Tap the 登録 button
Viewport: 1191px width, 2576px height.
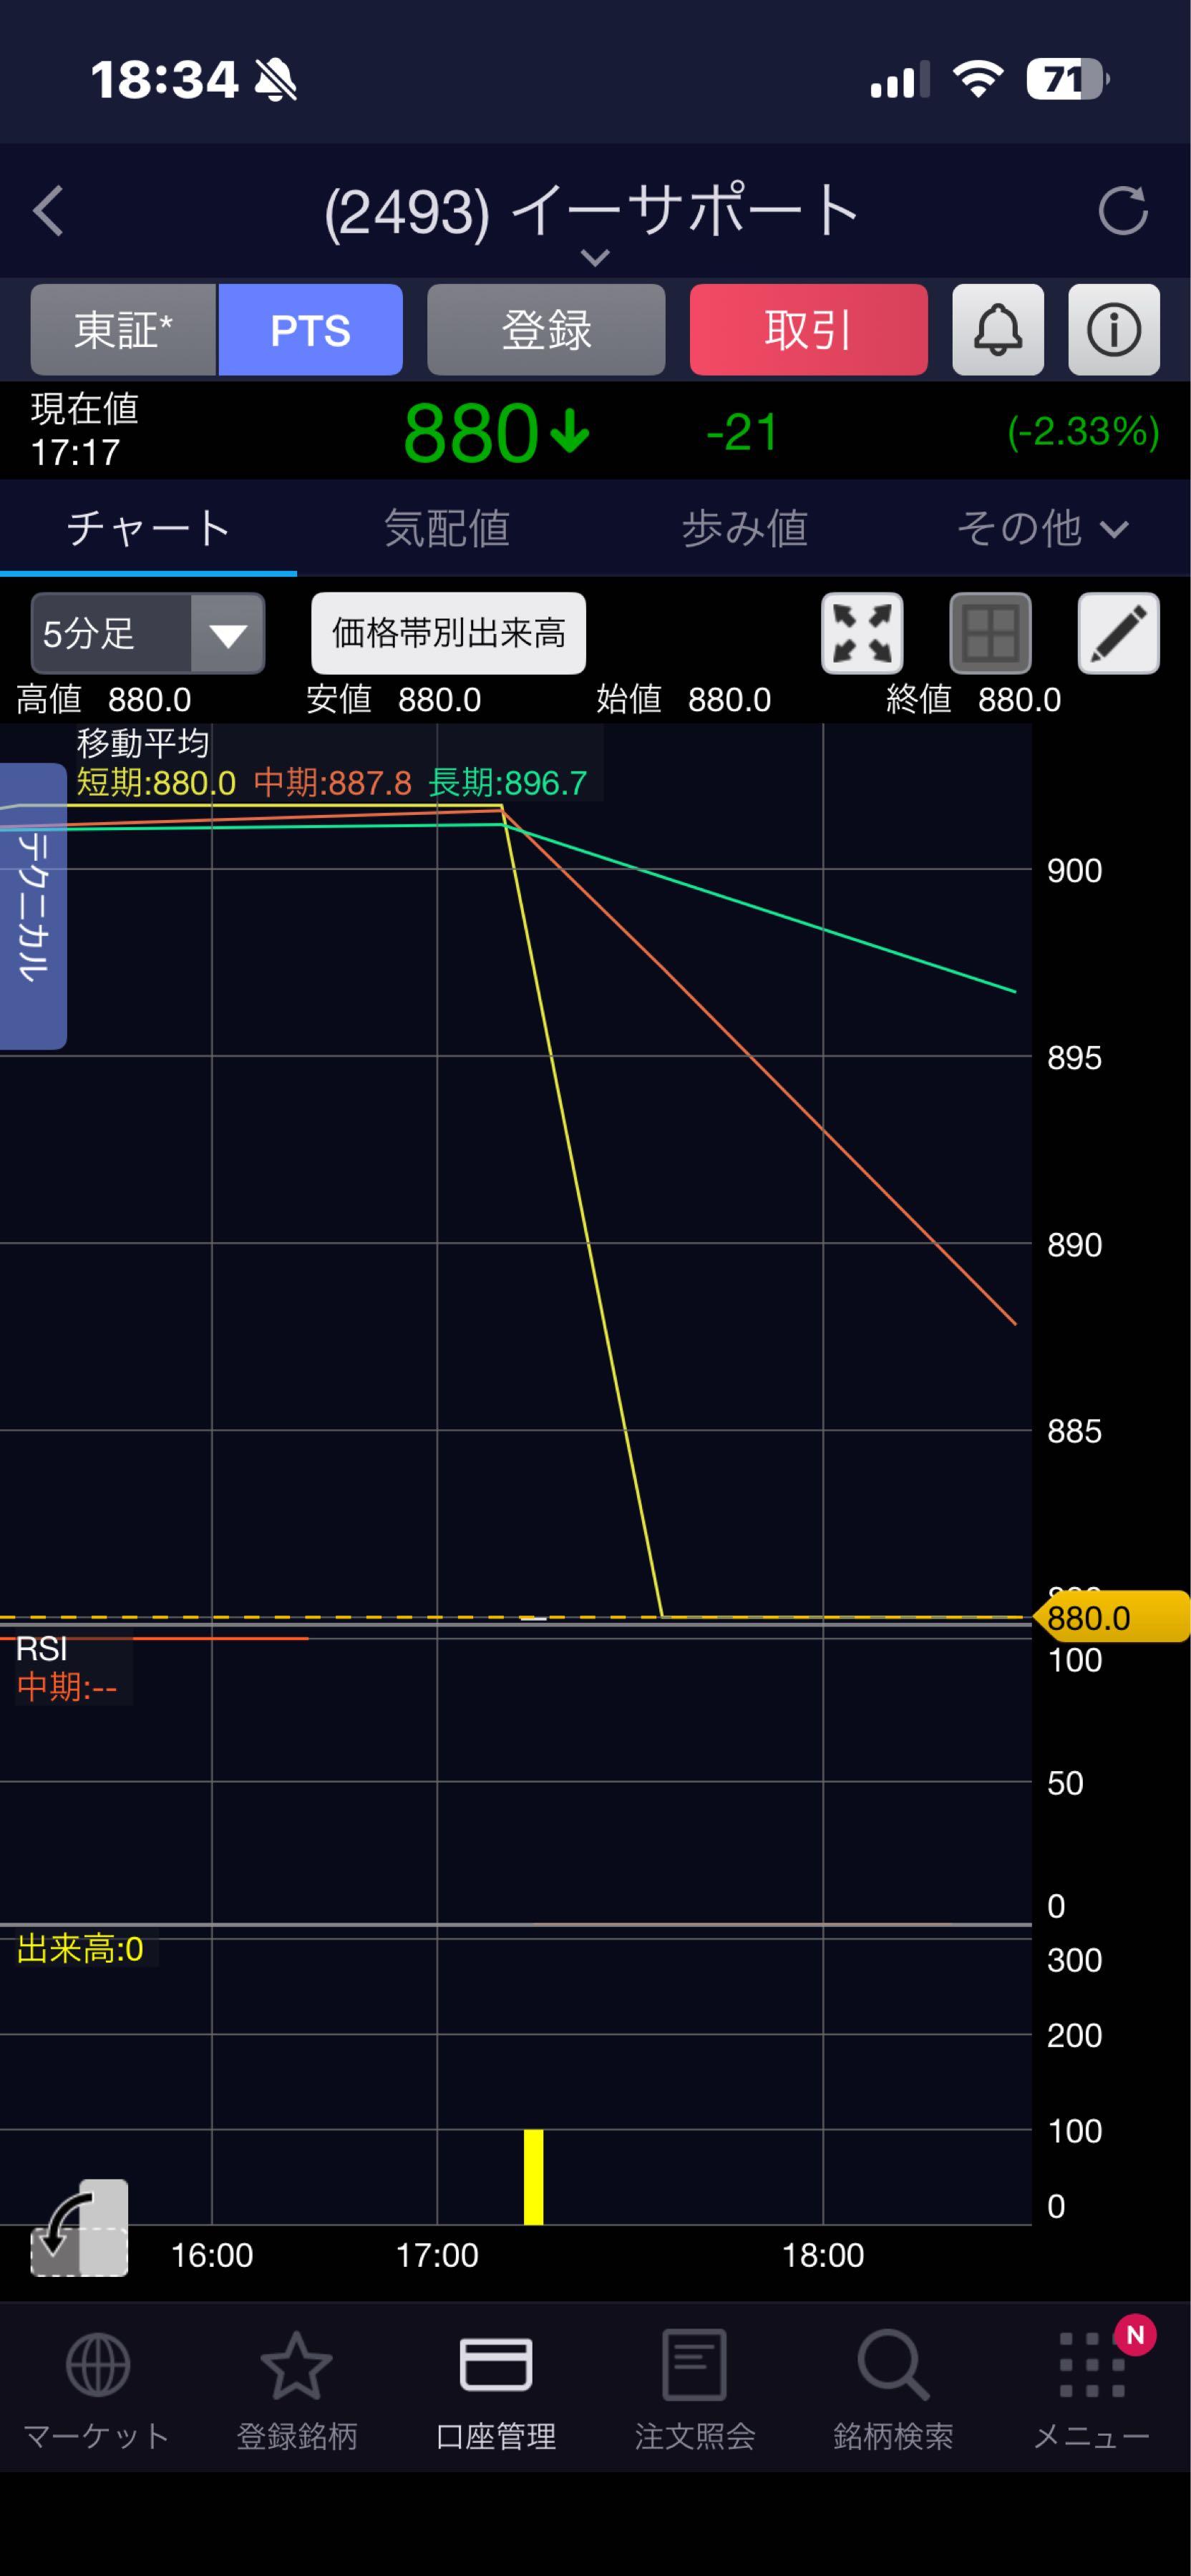[x=546, y=330]
